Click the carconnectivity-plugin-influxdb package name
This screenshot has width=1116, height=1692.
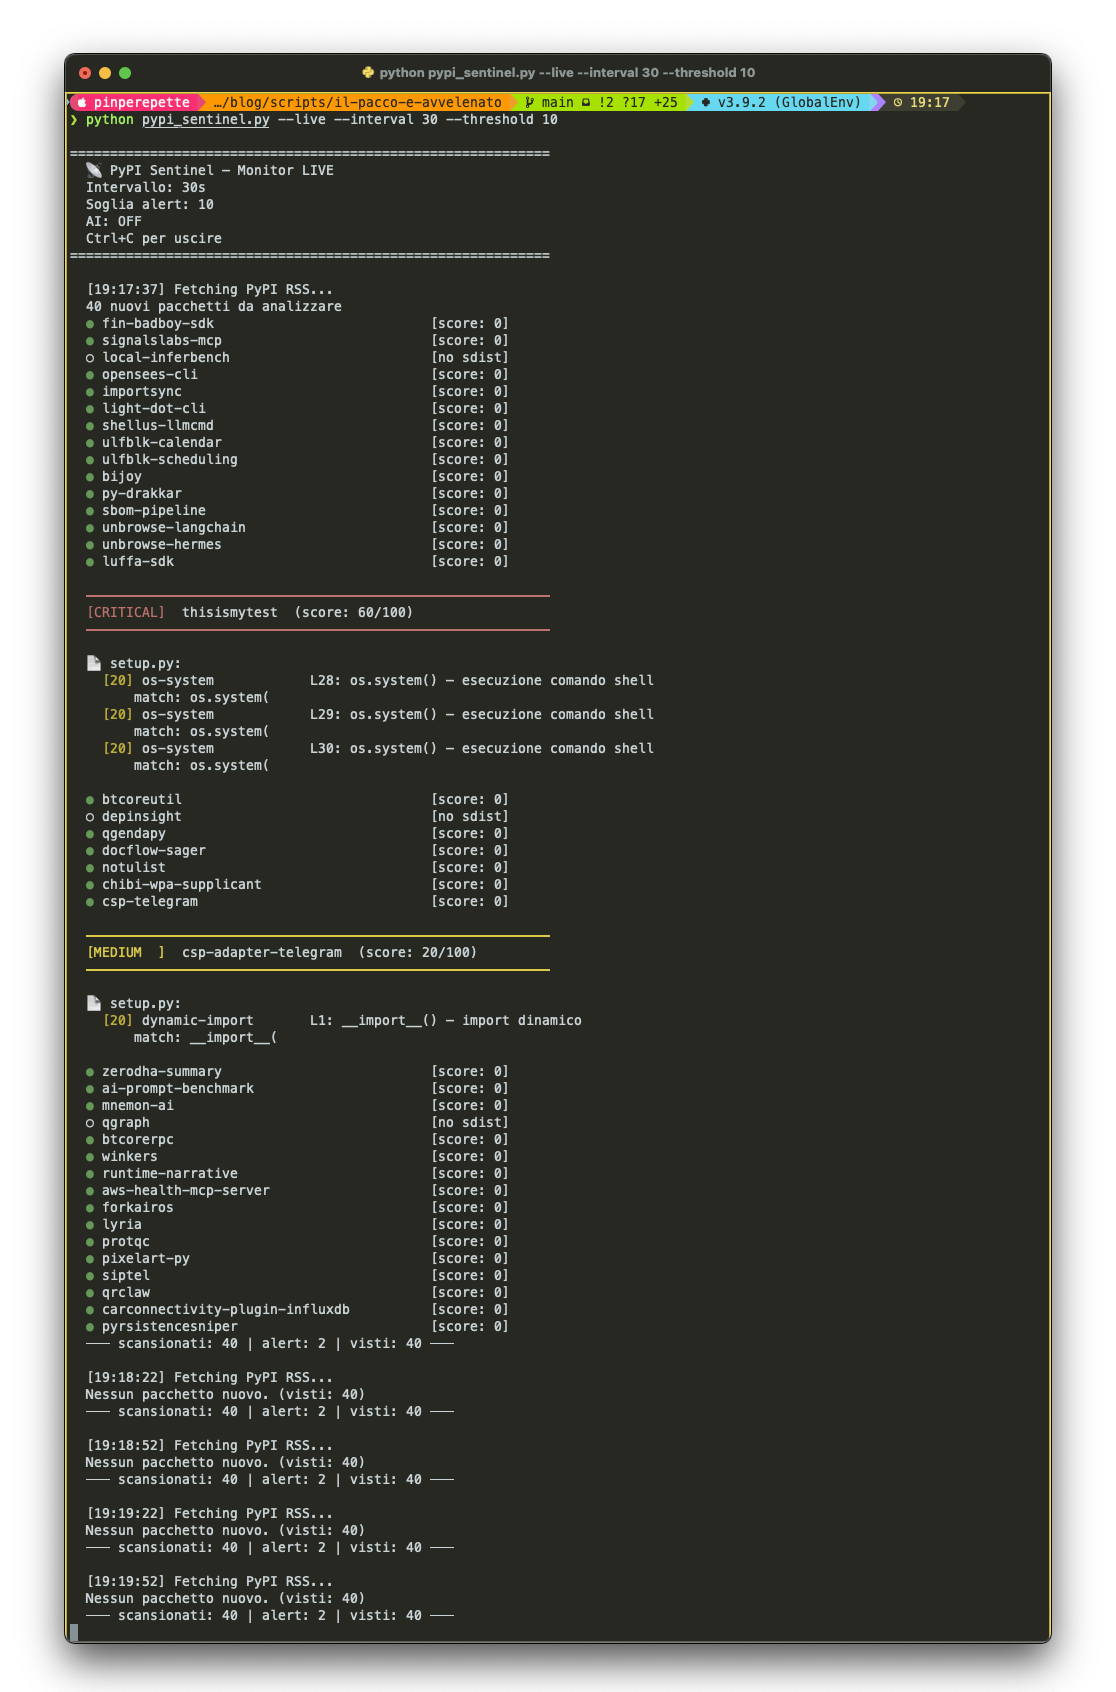tap(226, 1309)
